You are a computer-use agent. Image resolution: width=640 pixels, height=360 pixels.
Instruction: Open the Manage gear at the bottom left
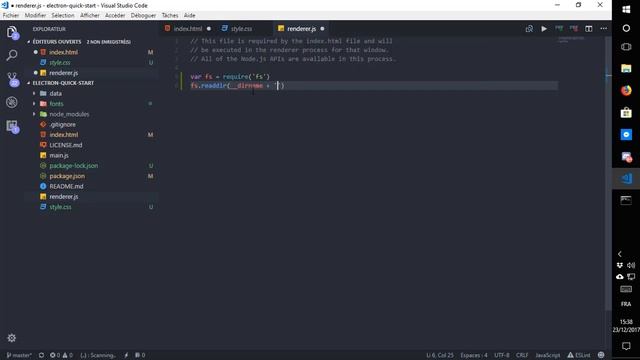point(11,338)
